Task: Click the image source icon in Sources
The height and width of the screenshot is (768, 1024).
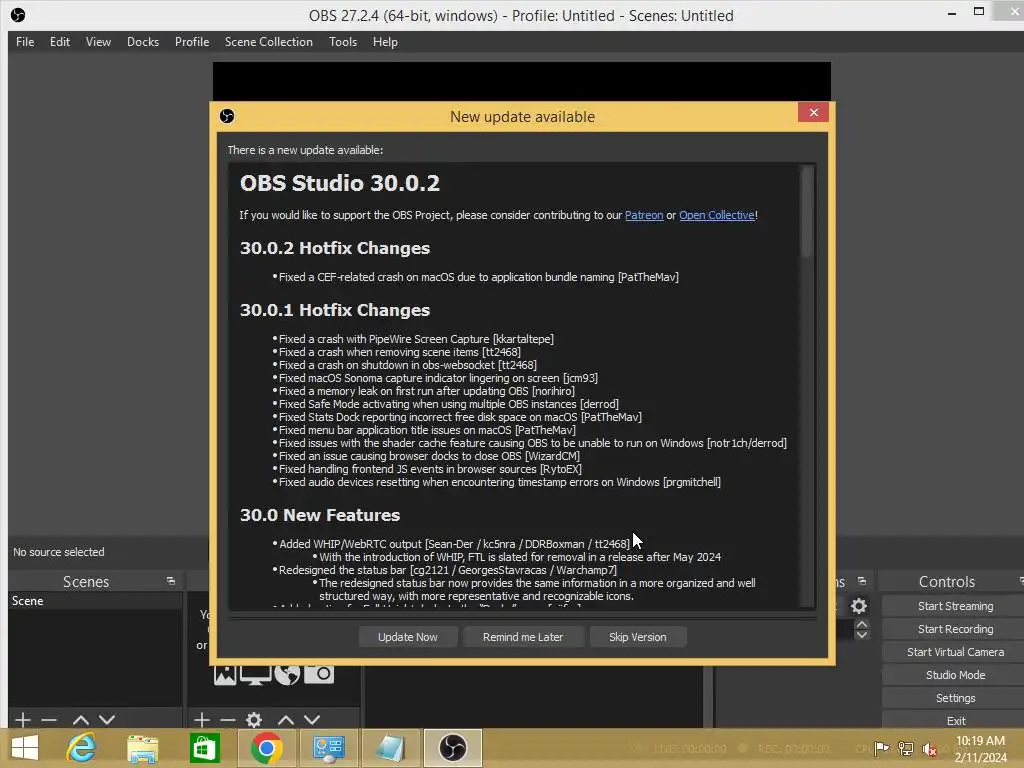Action: (225, 675)
